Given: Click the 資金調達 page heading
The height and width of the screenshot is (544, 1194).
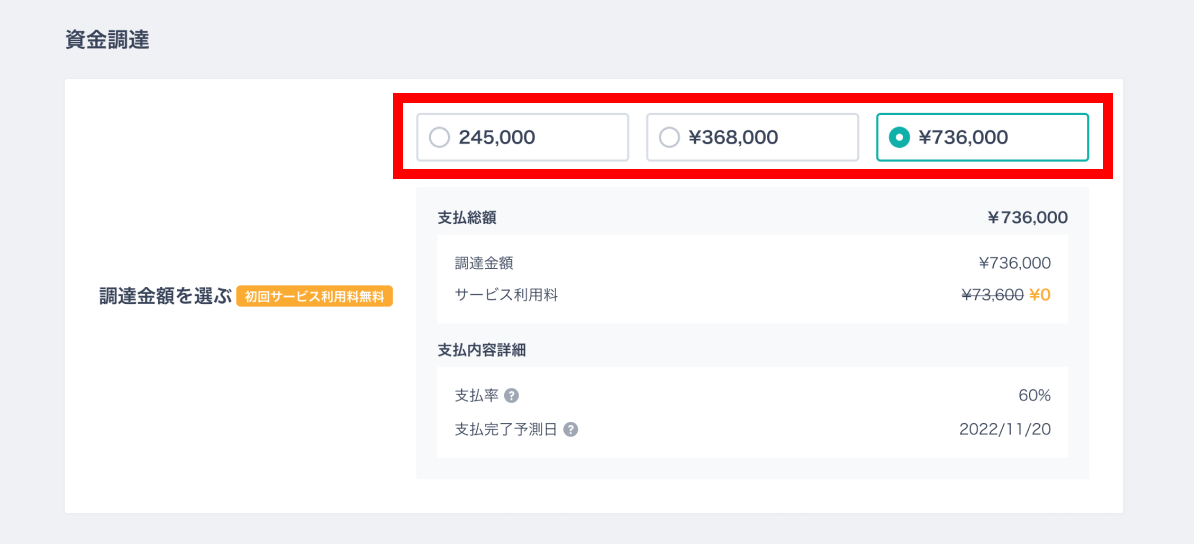Looking at the screenshot, I should (107, 40).
